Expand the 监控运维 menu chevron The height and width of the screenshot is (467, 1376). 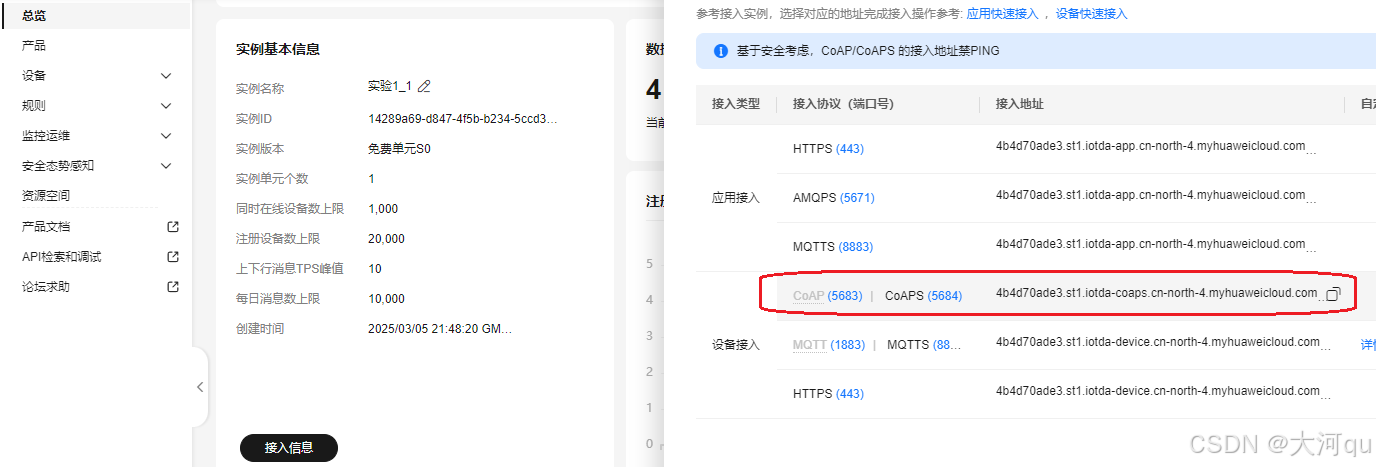[166, 136]
